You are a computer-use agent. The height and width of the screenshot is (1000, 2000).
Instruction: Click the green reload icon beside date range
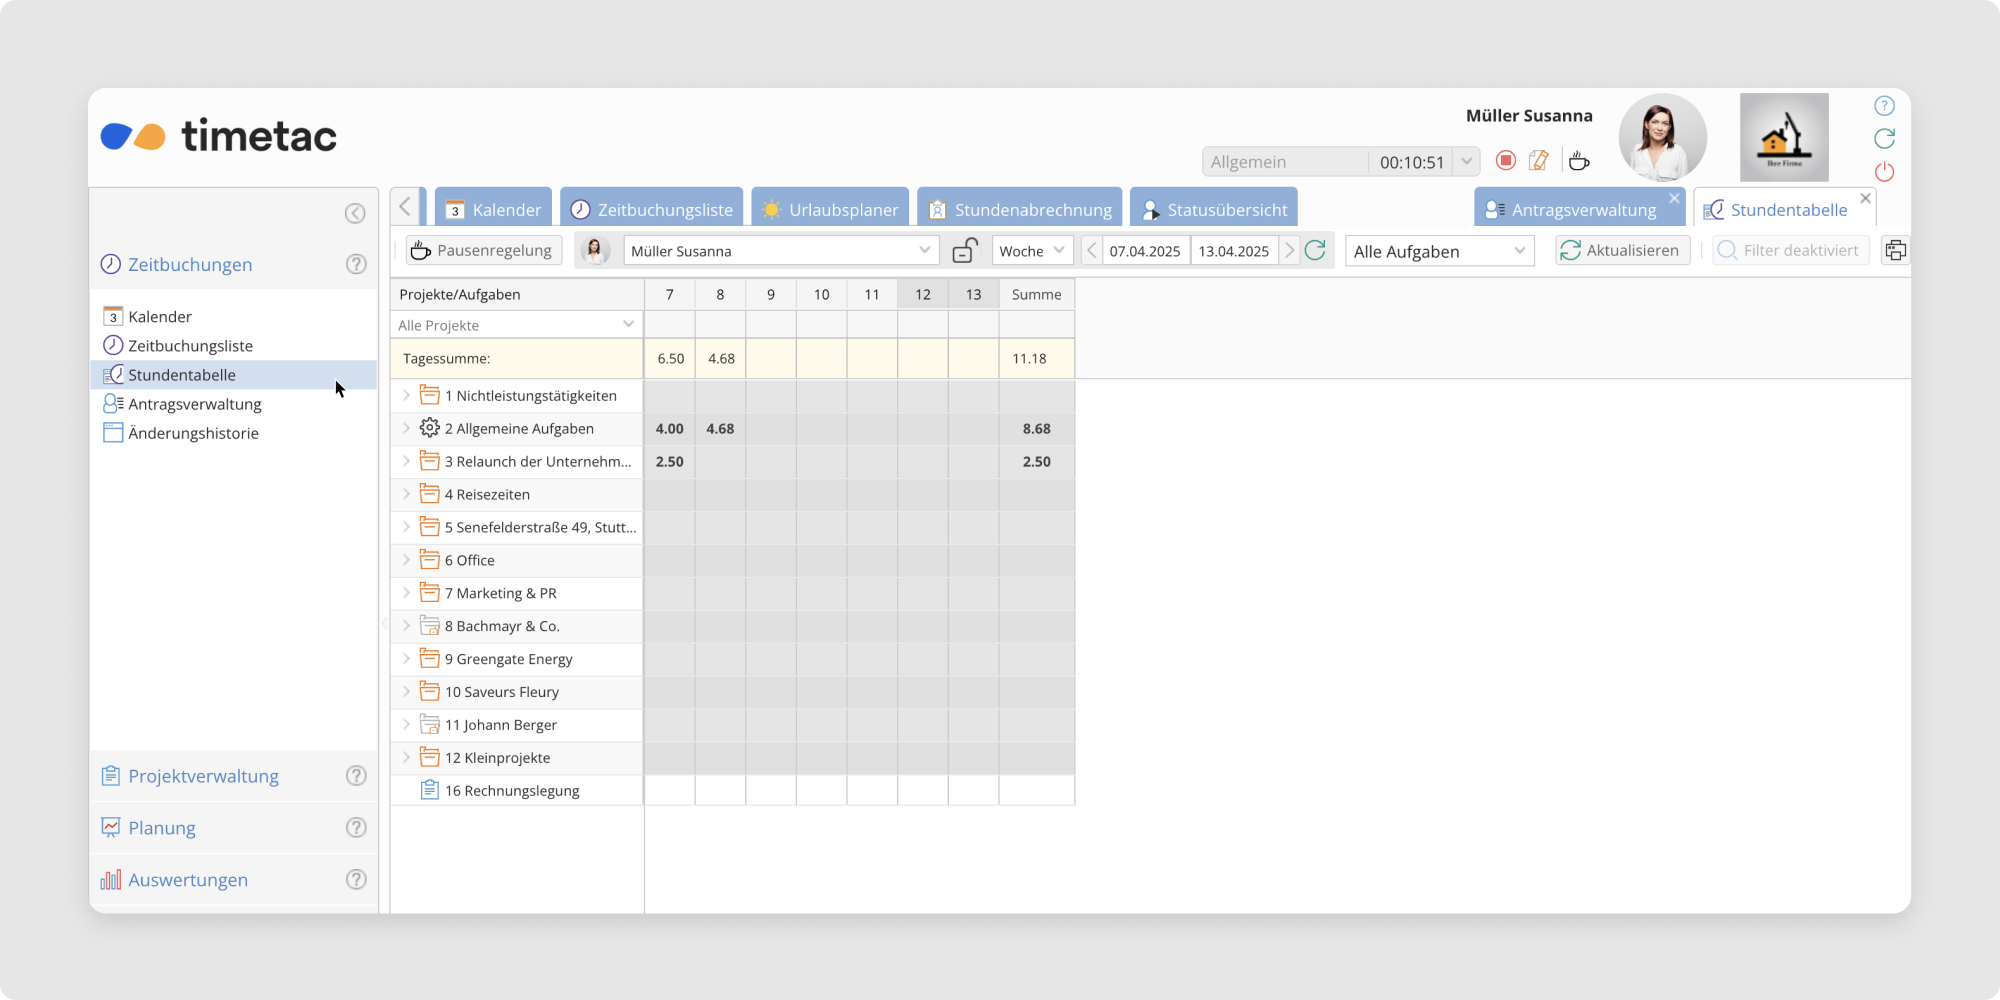point(1315,251)
